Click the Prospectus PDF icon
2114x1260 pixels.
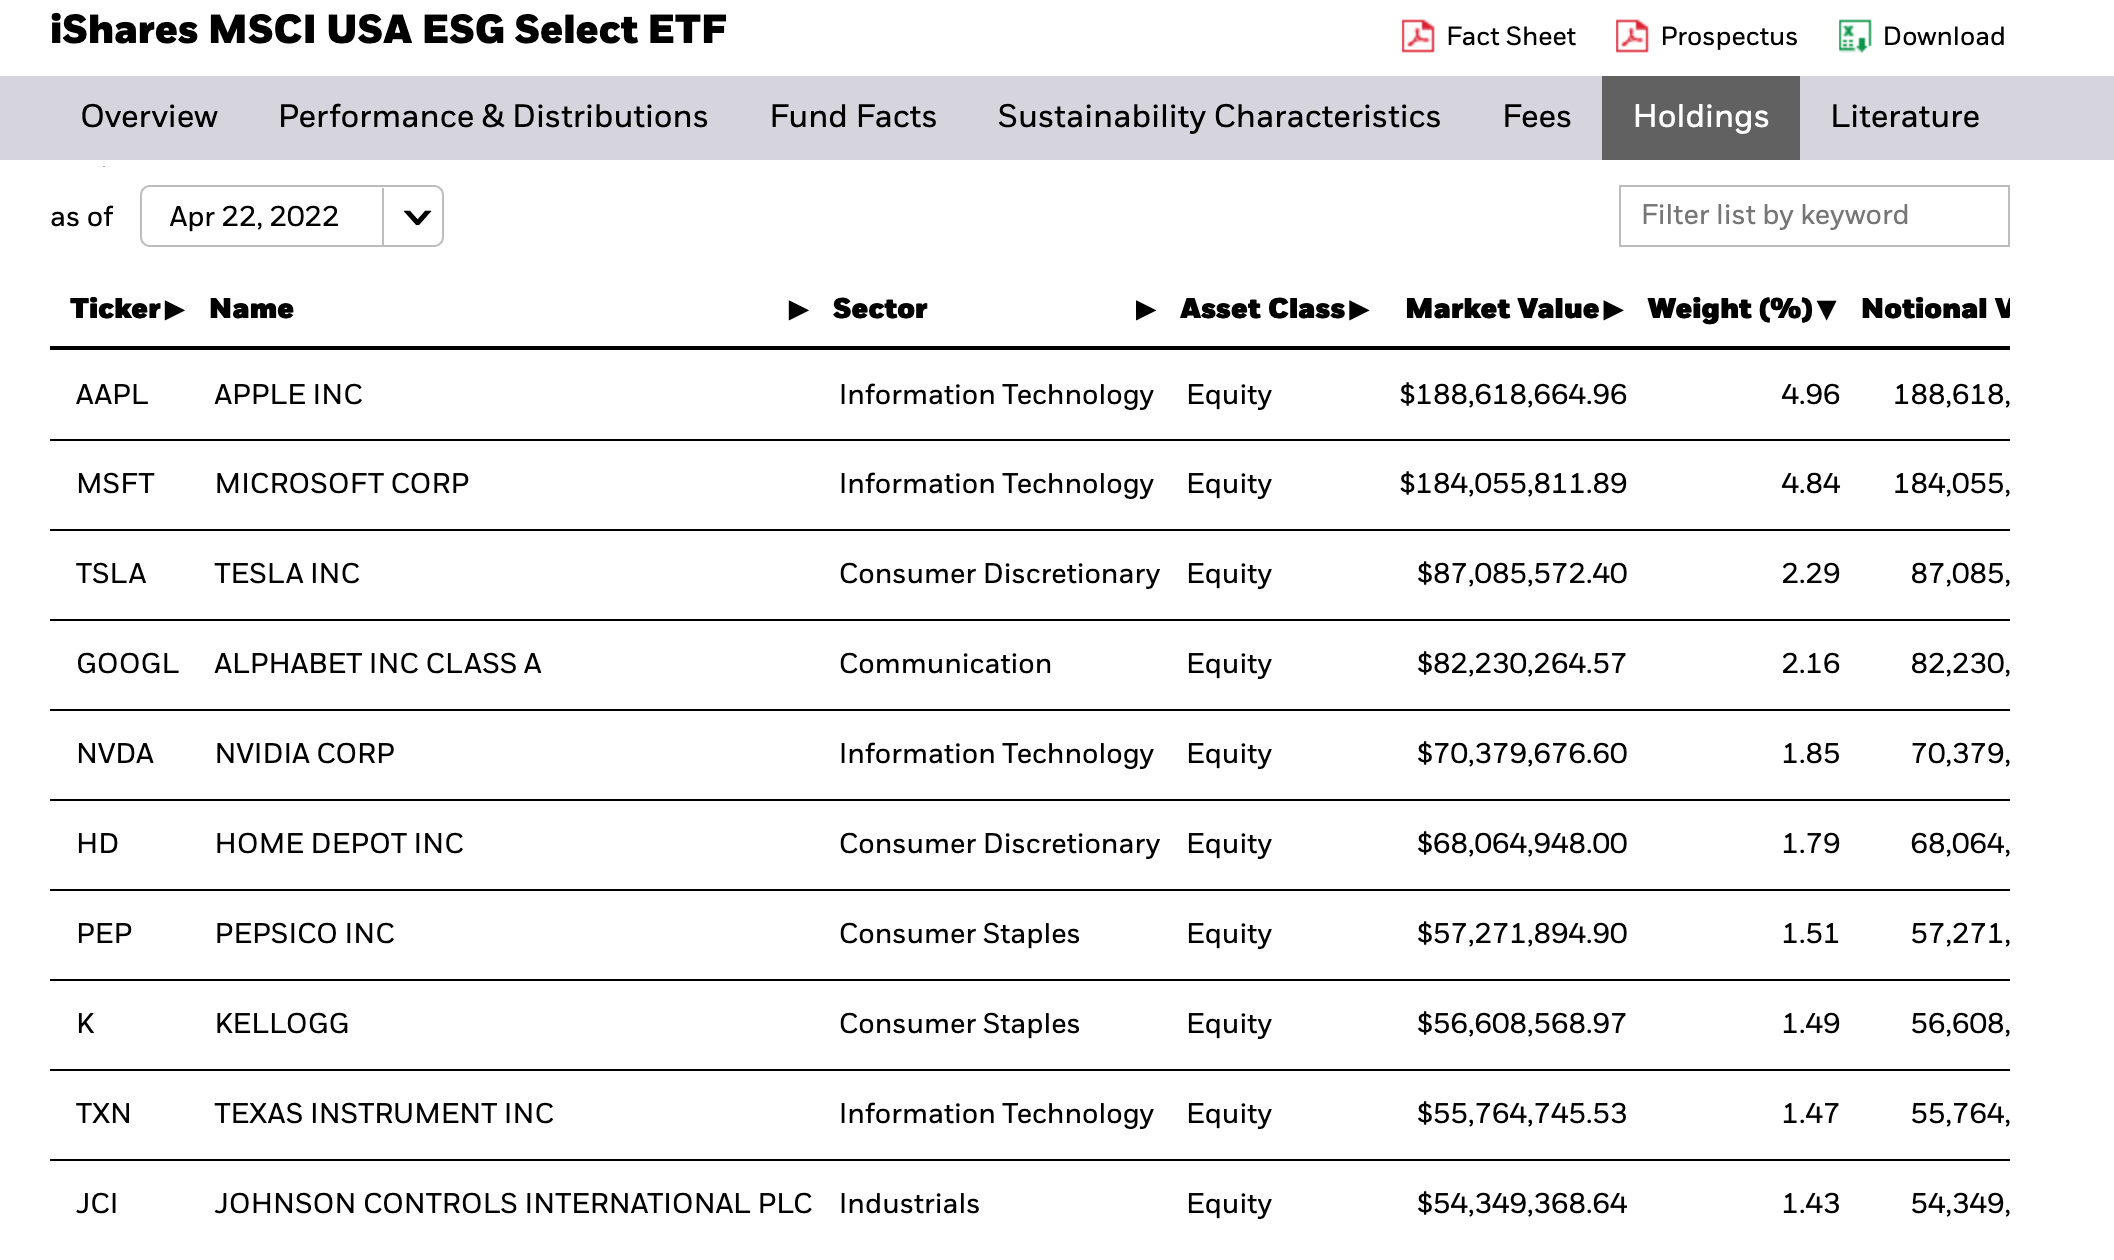(x=1631, y=37)
